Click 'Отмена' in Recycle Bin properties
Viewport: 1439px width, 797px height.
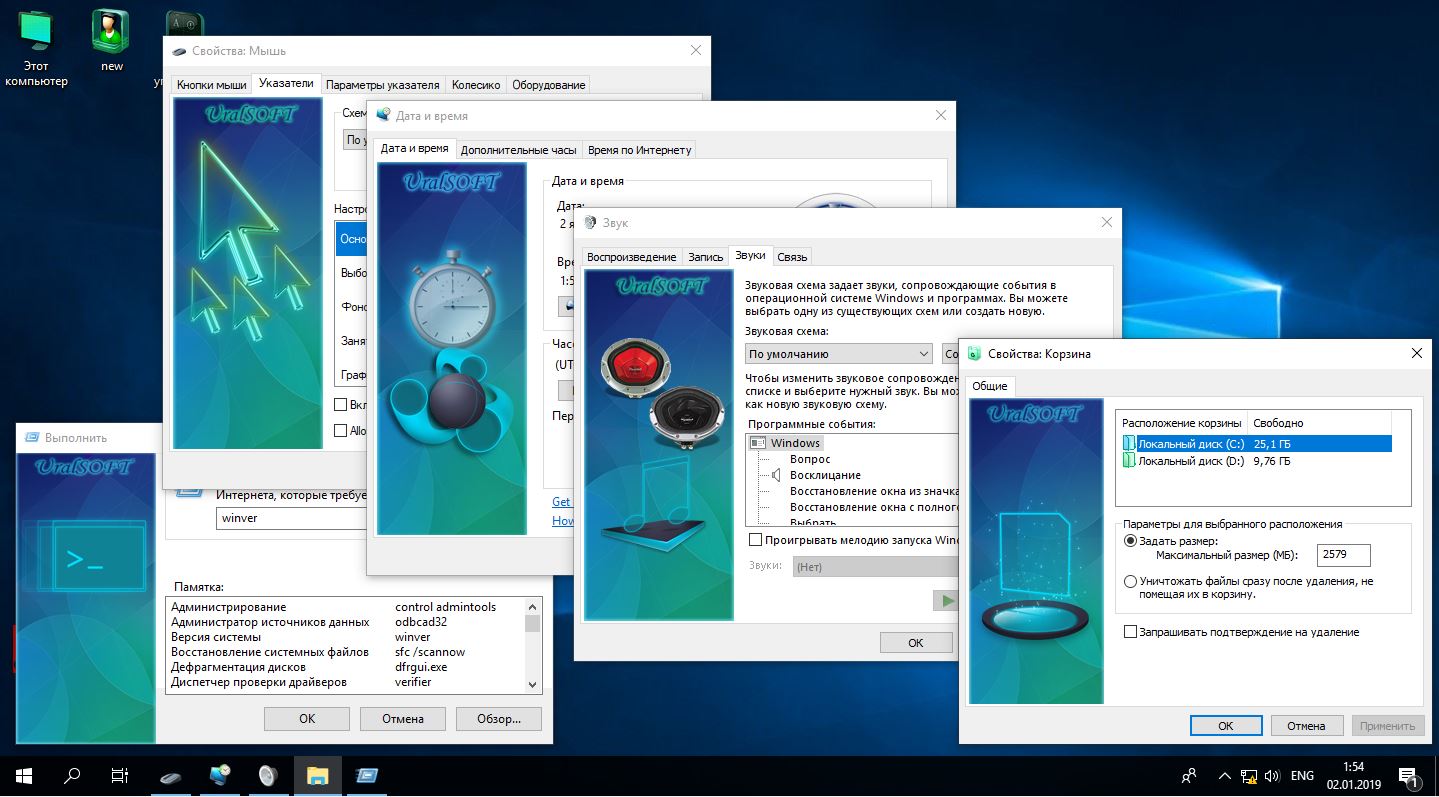1306,726
